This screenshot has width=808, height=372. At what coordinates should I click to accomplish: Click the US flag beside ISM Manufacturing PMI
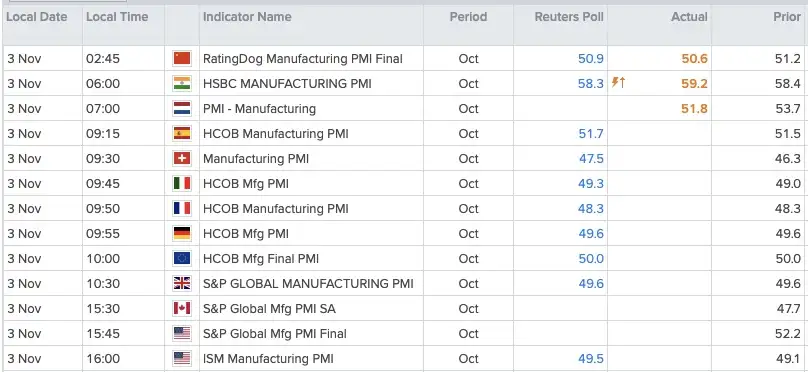pos(182,359)
